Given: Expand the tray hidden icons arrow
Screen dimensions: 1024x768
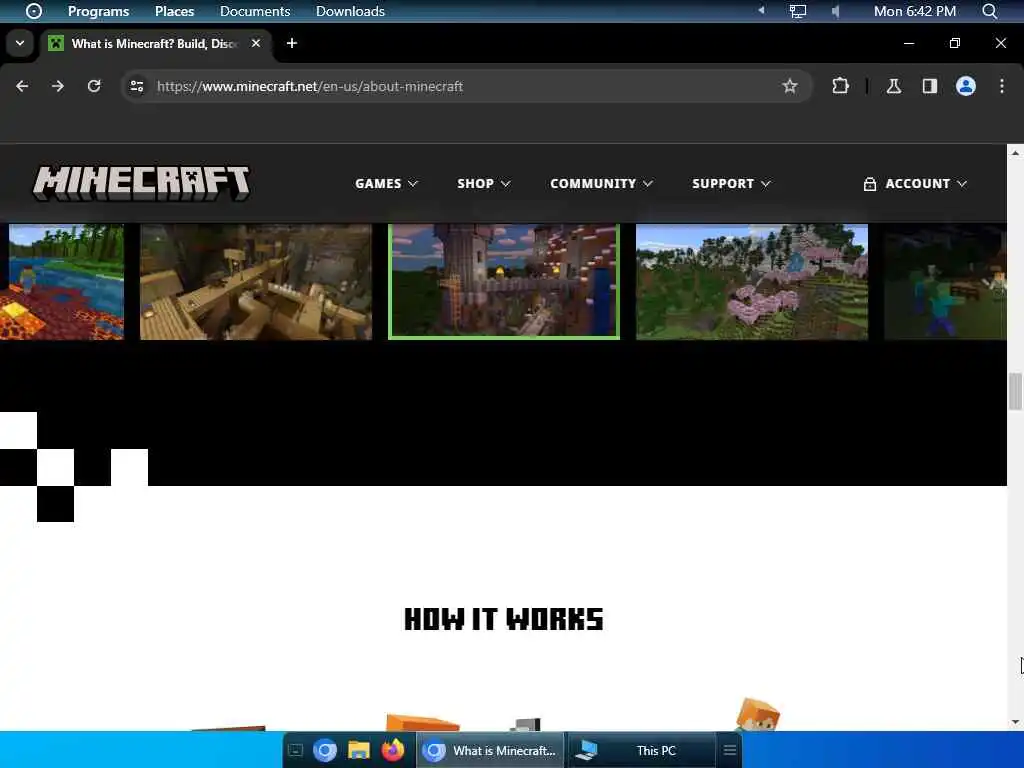Looking at the screenshot, I should coord(761,10).
